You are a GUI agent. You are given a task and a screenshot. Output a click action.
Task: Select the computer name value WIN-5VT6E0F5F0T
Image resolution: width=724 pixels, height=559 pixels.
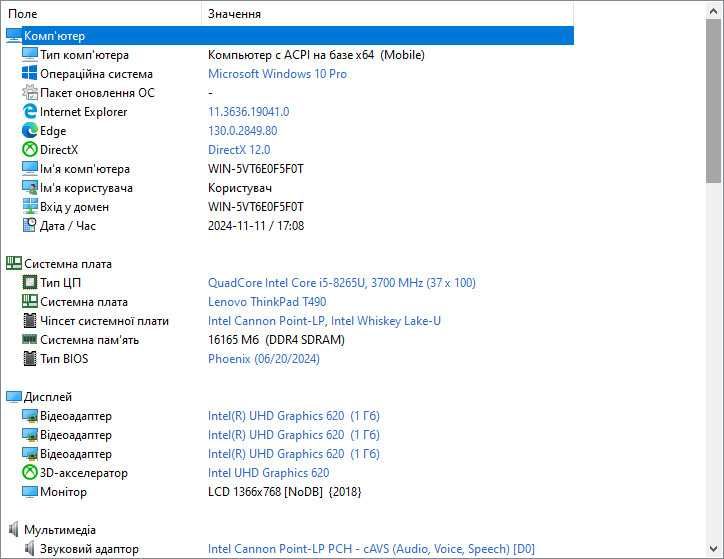click(x=256, y=168)
